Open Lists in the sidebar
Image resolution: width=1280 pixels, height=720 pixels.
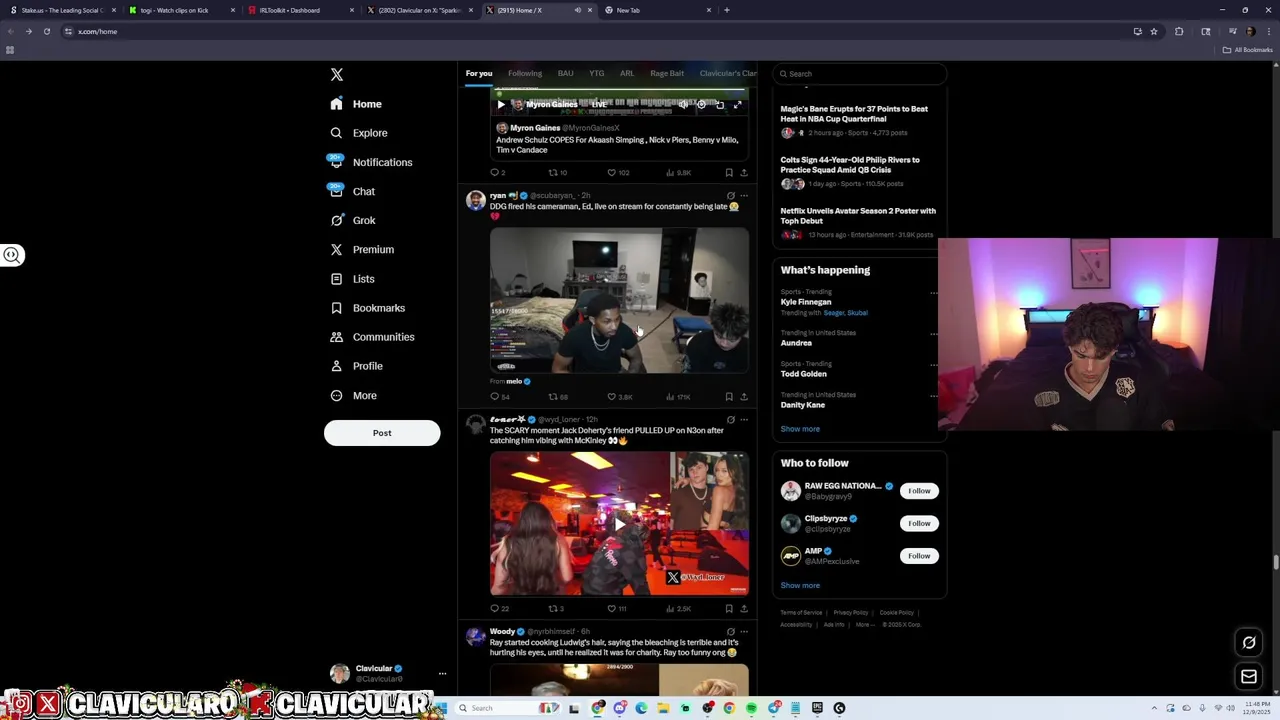(x=352, y=279)
